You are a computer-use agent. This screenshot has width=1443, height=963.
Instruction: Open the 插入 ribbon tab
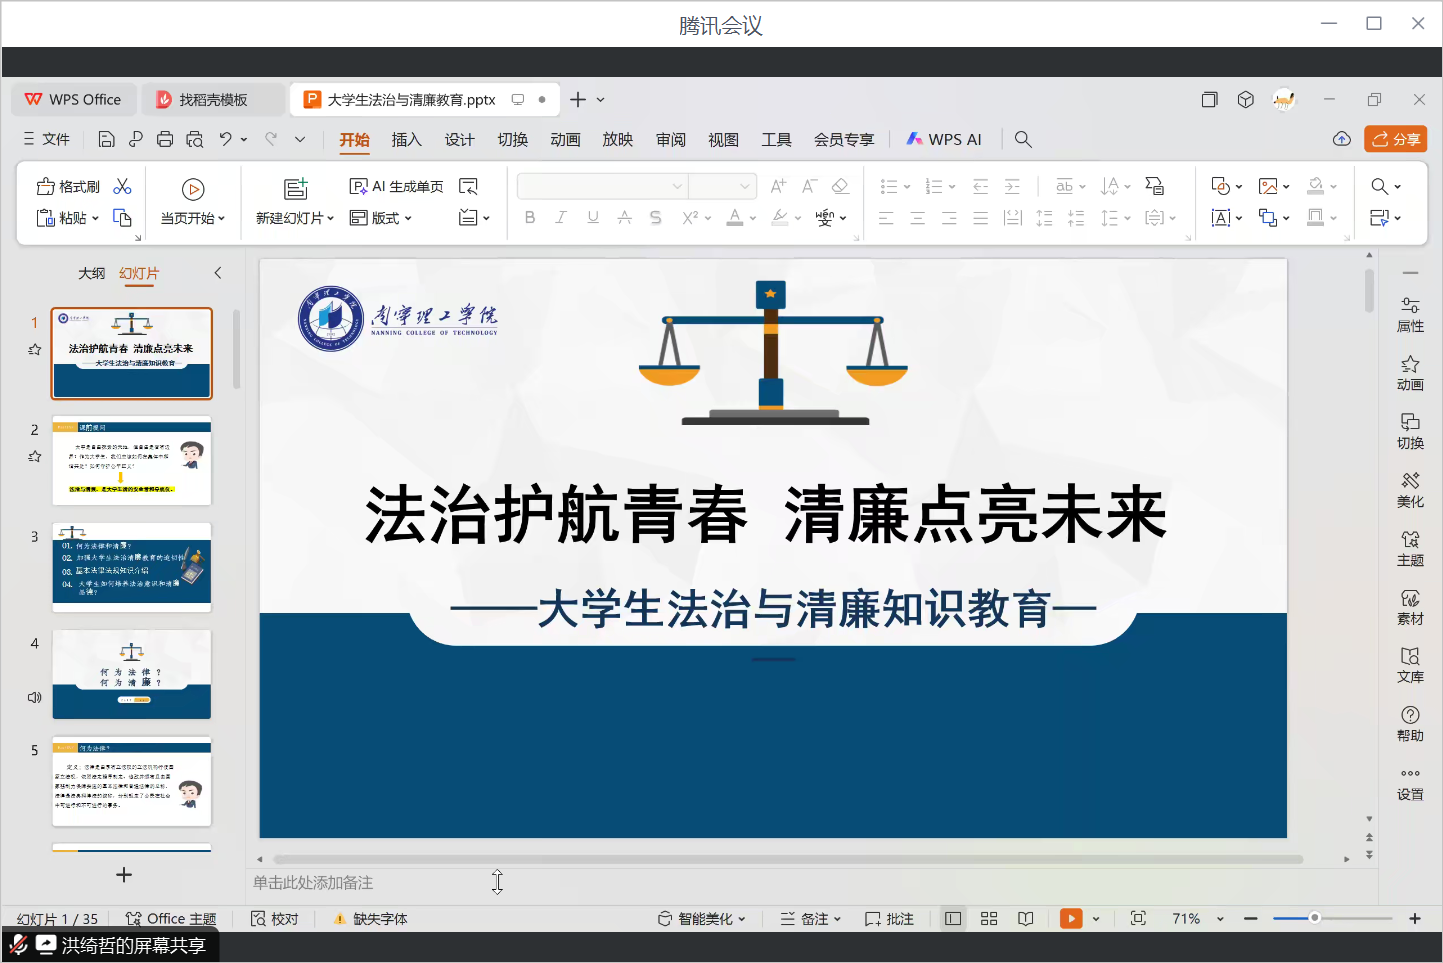point(406,140)
